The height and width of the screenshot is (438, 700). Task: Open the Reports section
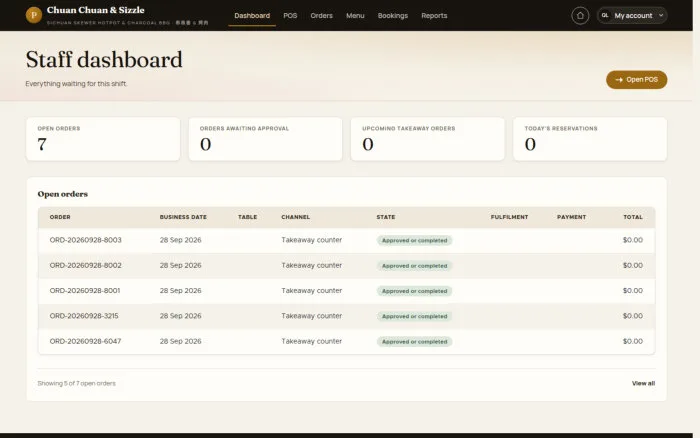click(x=434, y=16)
